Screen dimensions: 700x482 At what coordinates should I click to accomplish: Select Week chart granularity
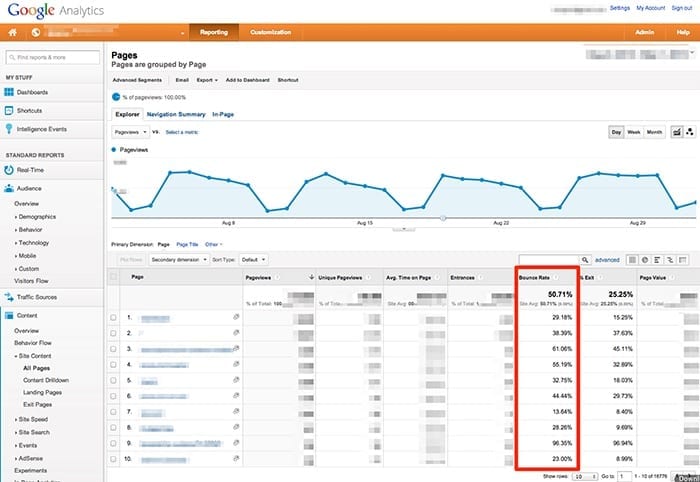pyautogui.click(x=633, y=132)
